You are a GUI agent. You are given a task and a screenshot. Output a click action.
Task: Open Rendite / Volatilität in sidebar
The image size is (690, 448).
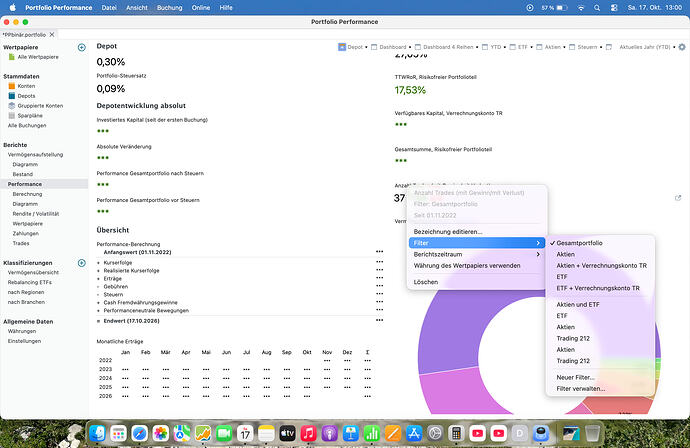[x=36, y=213]
